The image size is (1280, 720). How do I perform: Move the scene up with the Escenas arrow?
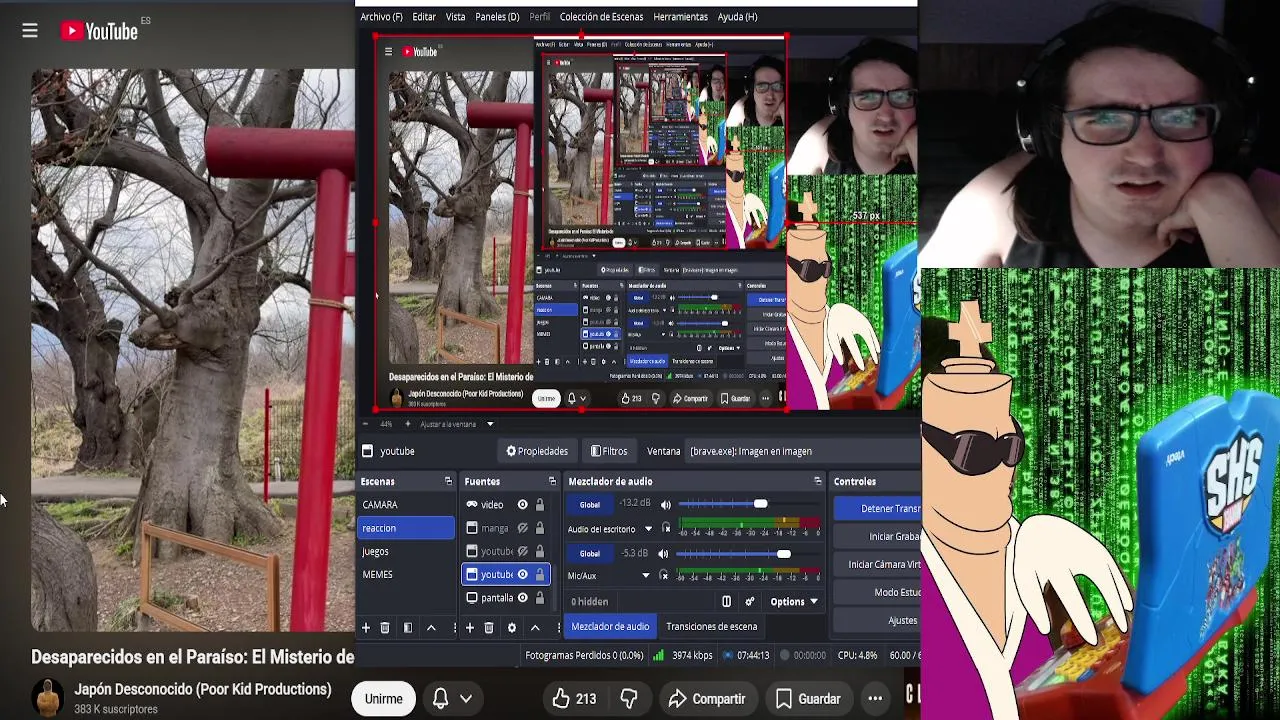(x=431, y=627)
